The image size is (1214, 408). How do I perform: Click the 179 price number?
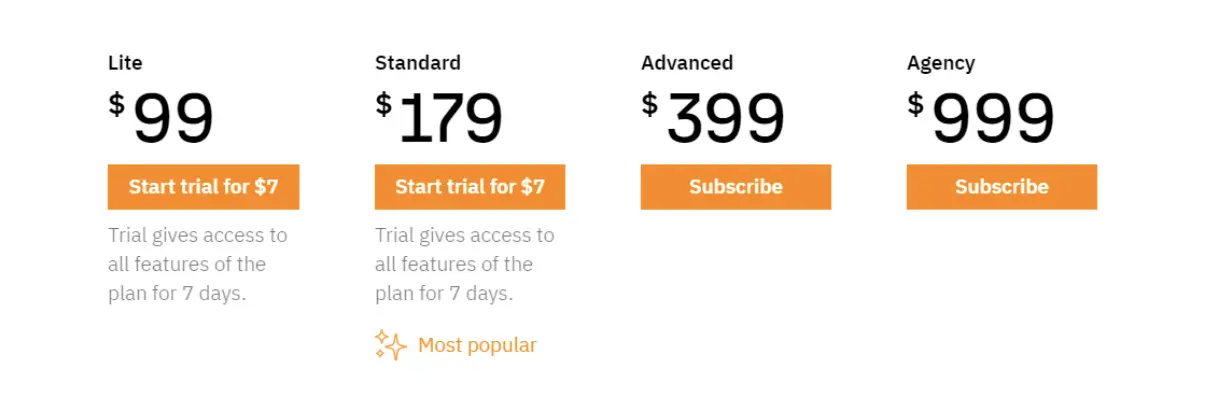[x=450, y=119]
